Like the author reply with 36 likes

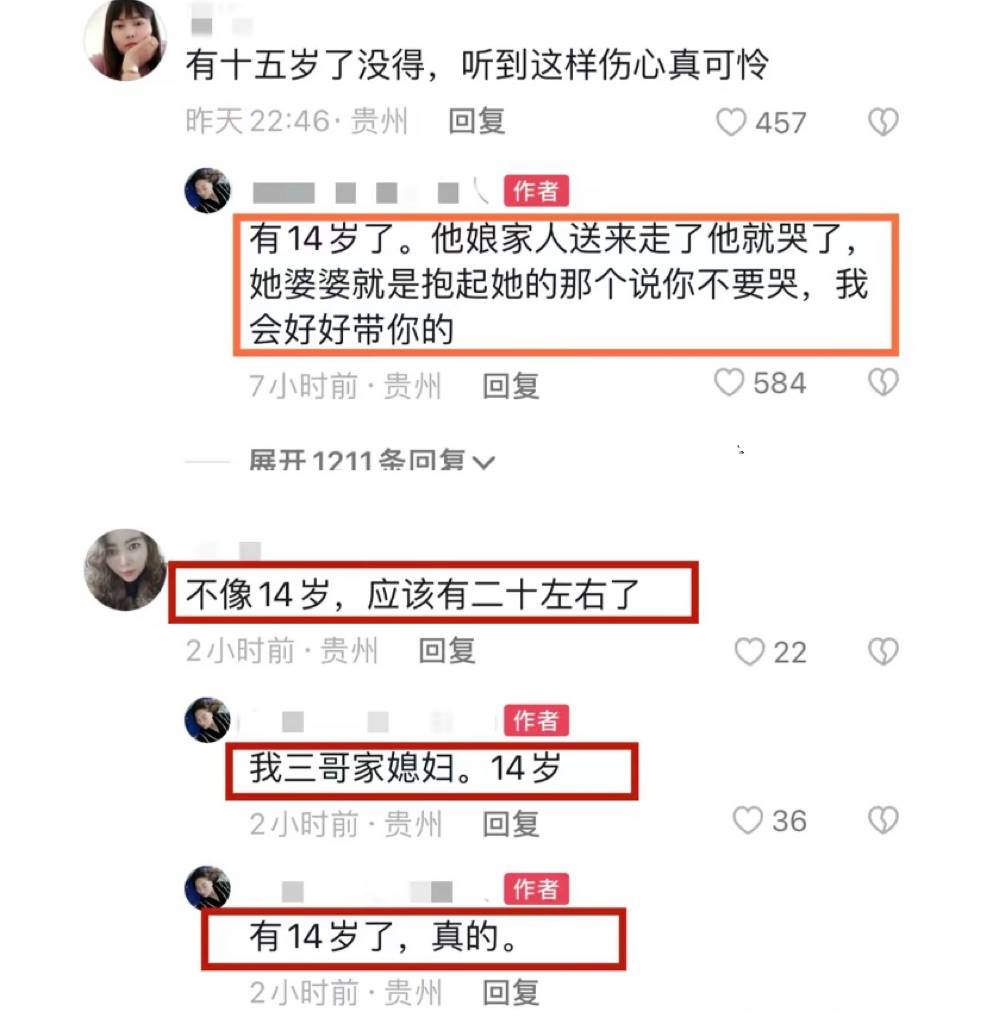pos(748,820)
